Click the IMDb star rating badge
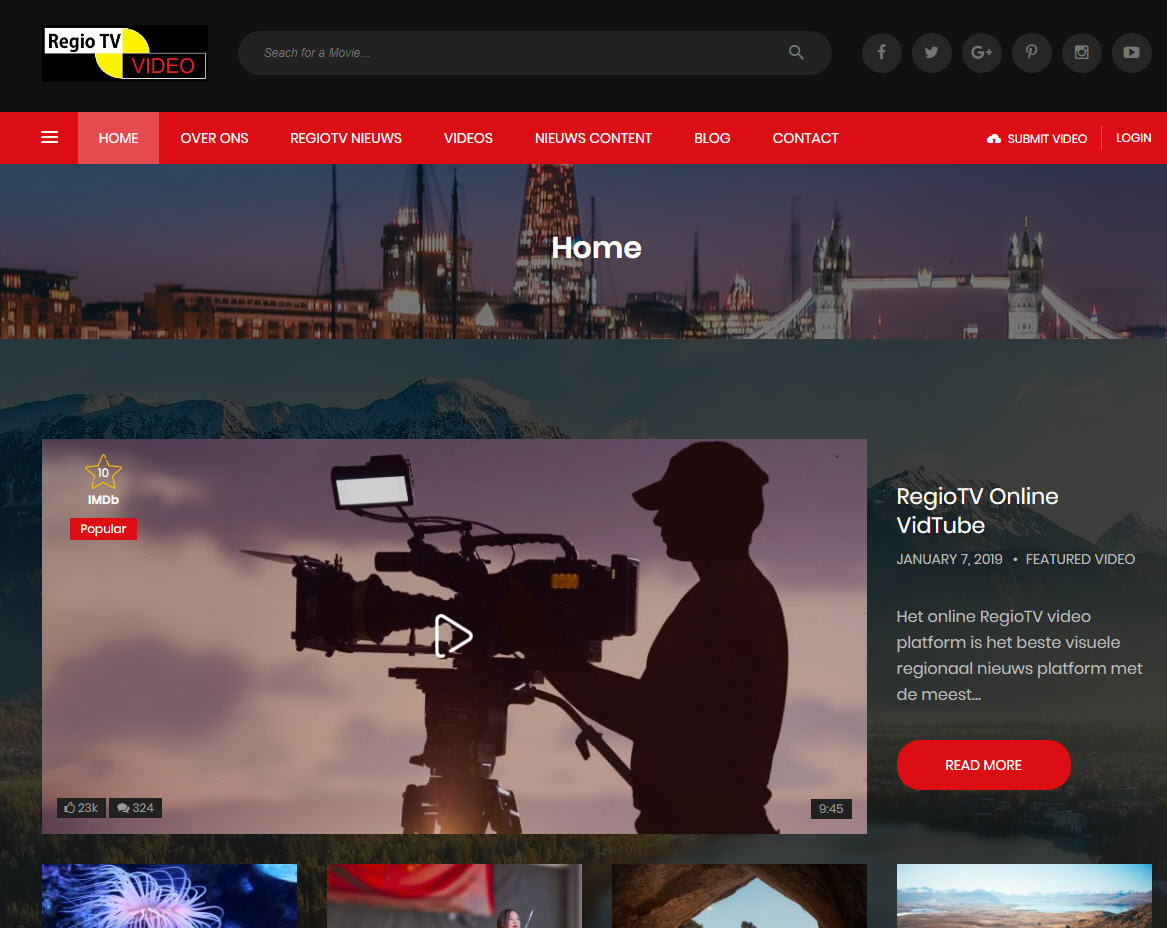The height and width of the screenshot is (928, 1167). point(103,480)
